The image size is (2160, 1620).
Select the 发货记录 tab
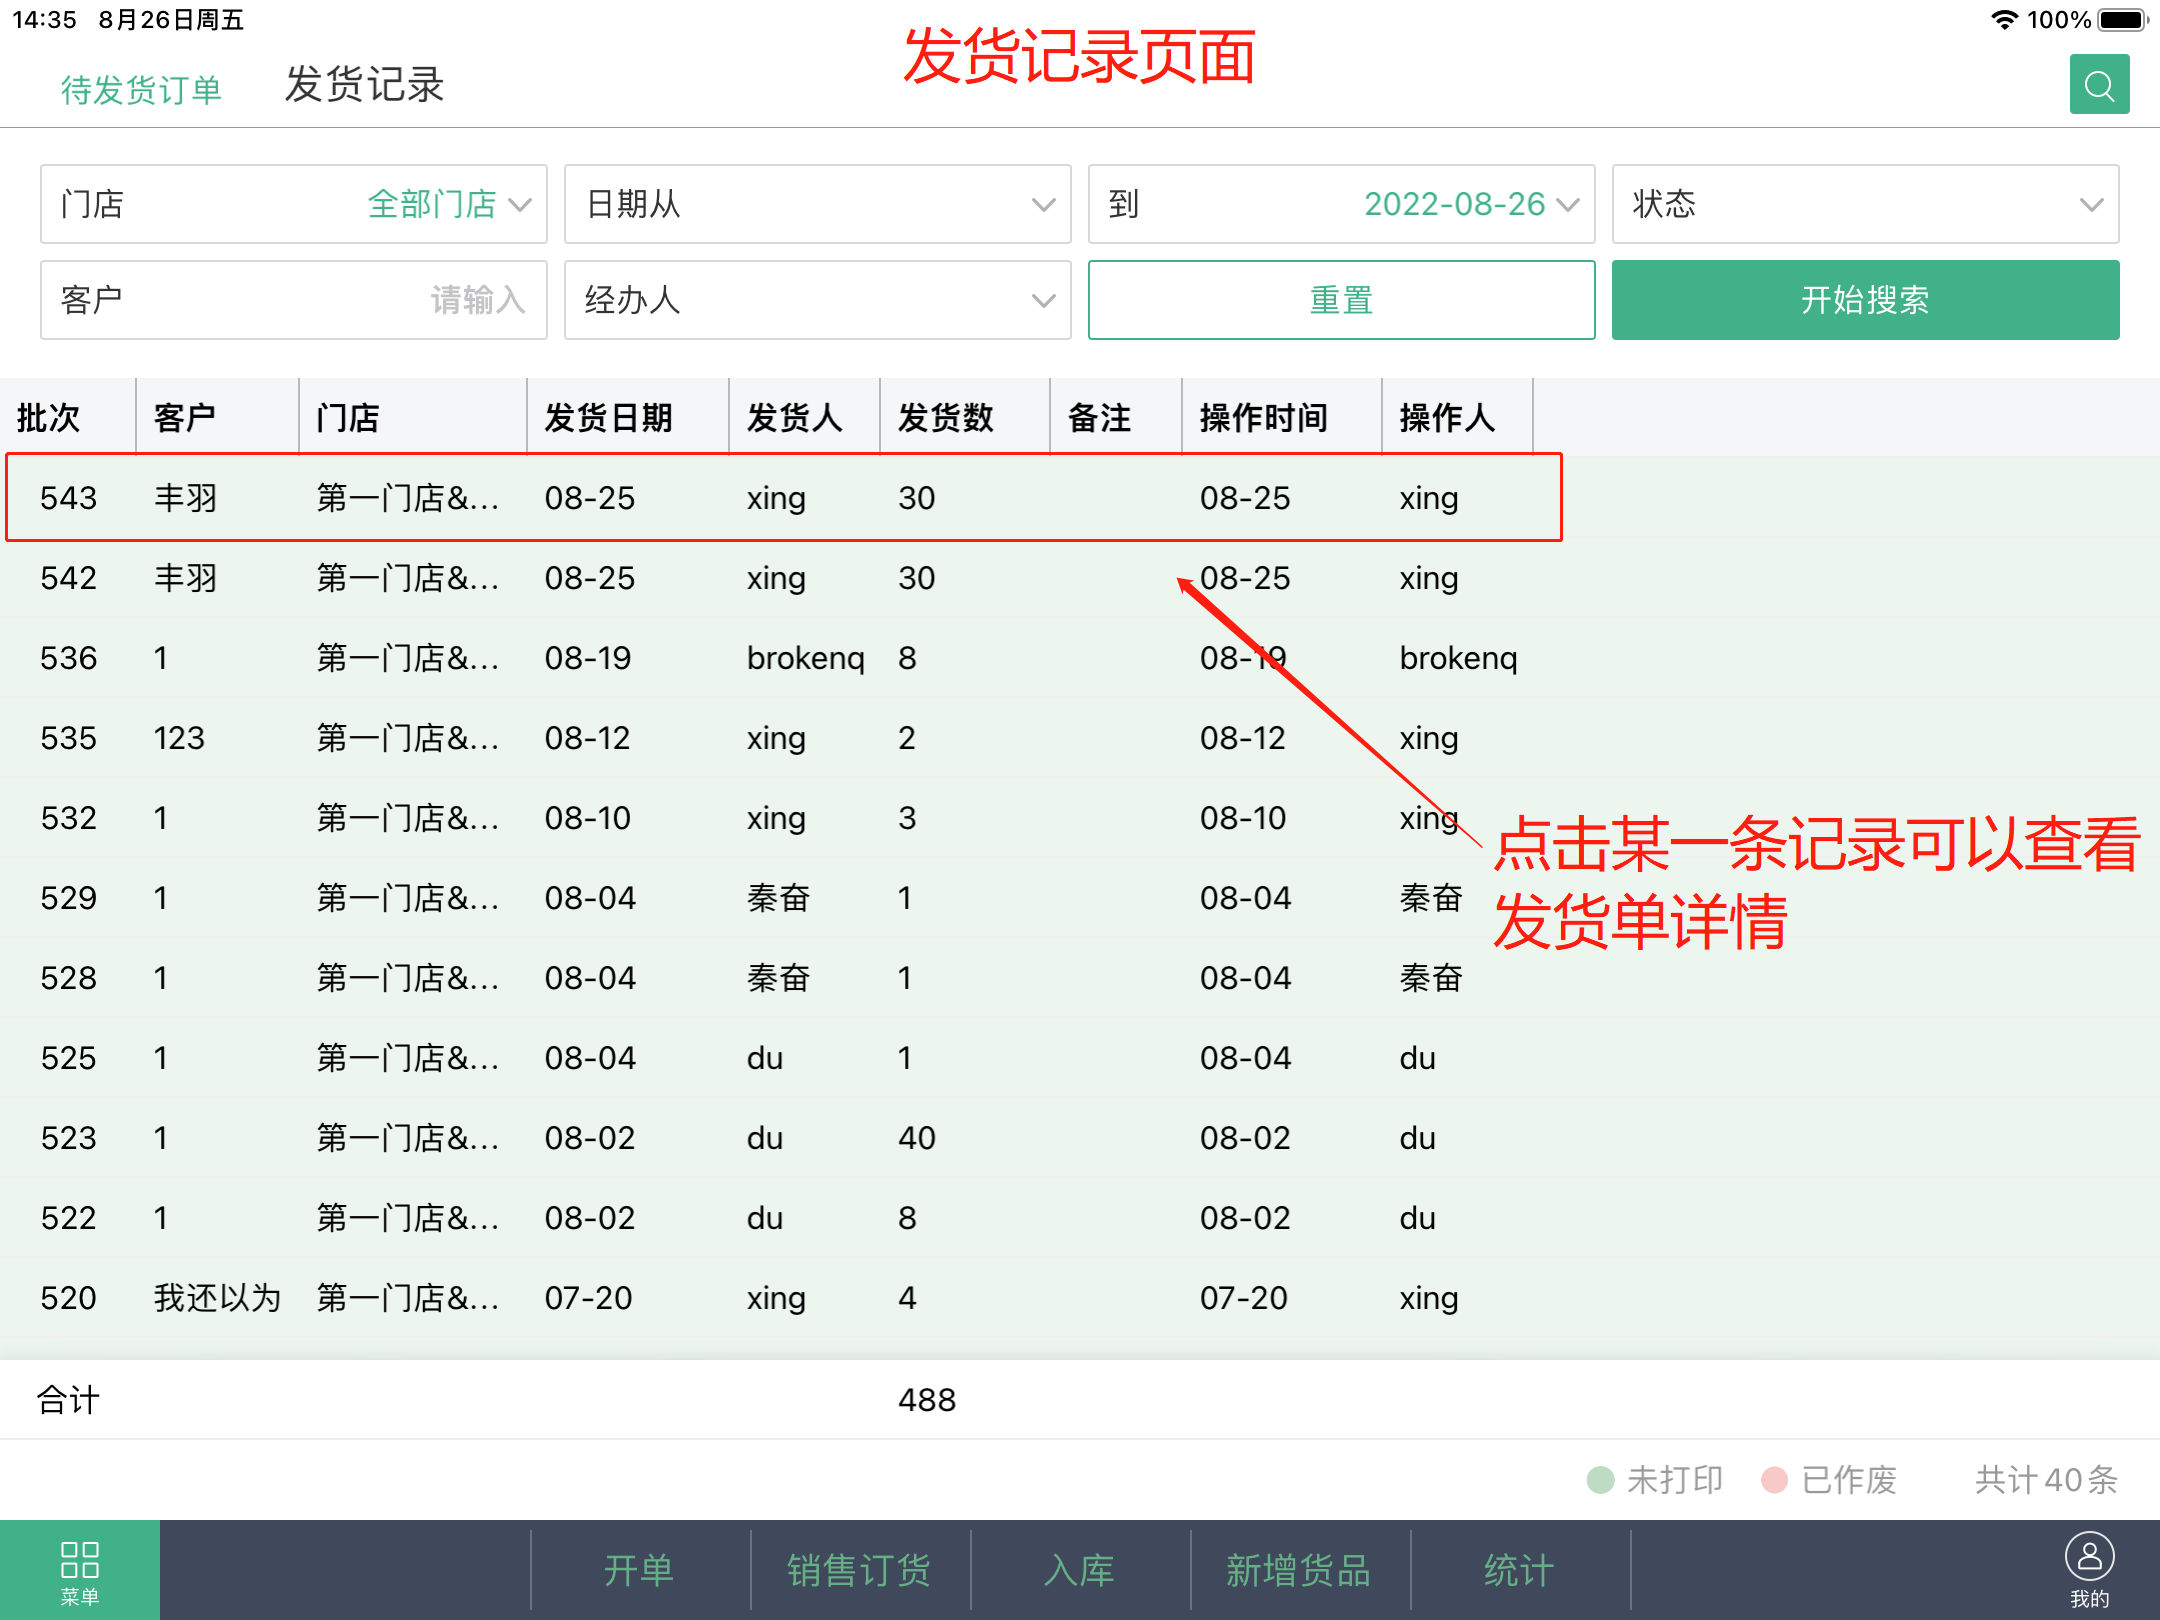point(364,85)
